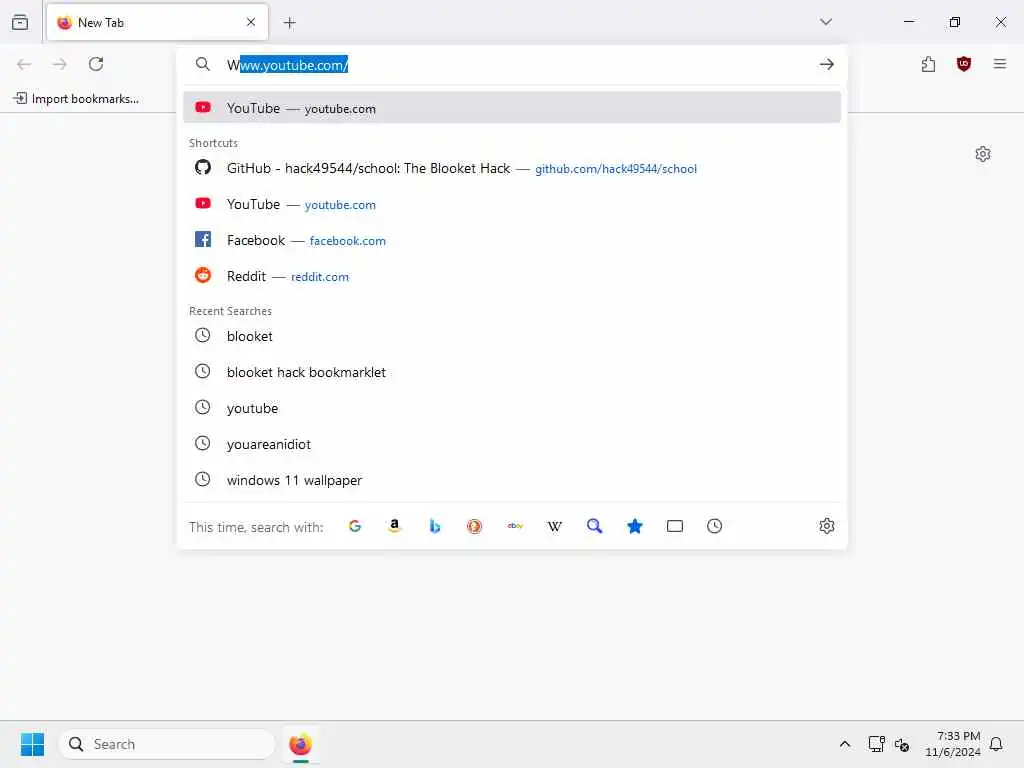
Task: Select recent search "blooket hack bookmarklet"
Action: pyautogui.click(x=512, y=372)
